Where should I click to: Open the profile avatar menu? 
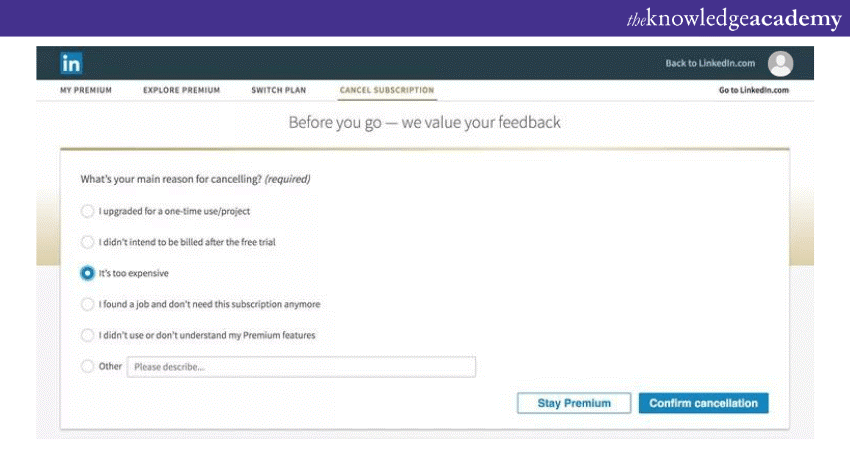[x=780, y=64]
